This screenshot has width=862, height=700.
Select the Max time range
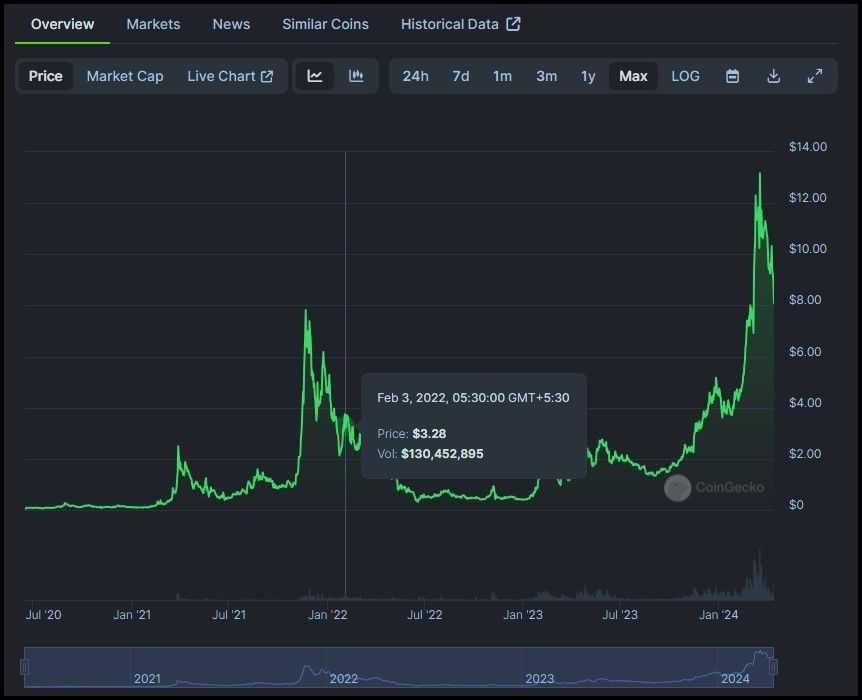632,75
